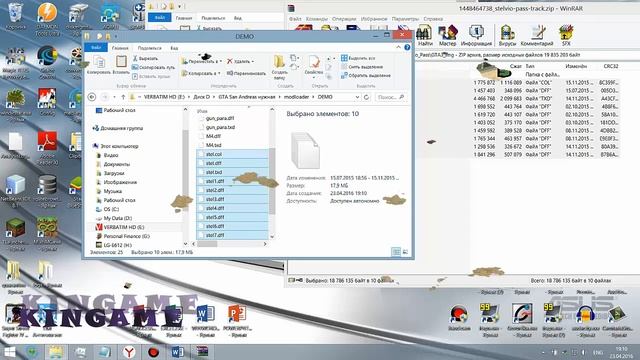Go up one folder level arrow

(x=123, y=97)
